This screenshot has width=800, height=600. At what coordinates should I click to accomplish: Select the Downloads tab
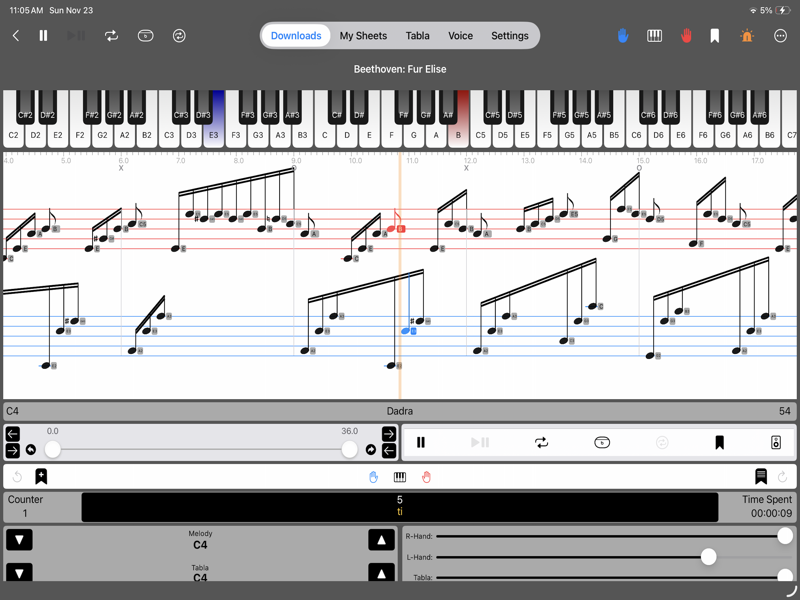[298, 35]
